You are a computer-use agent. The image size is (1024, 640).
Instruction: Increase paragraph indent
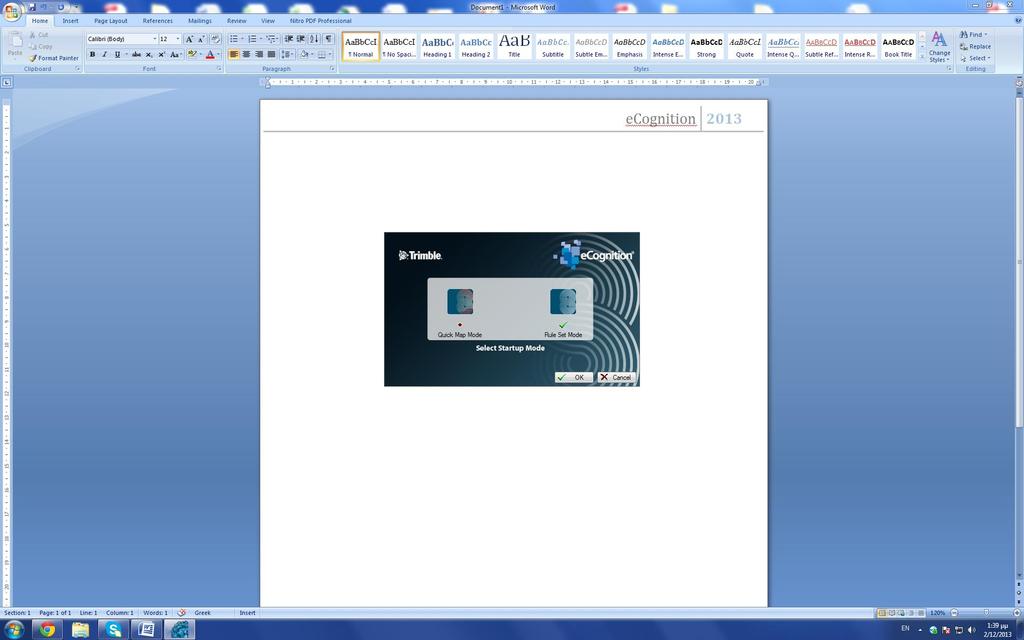301,39
